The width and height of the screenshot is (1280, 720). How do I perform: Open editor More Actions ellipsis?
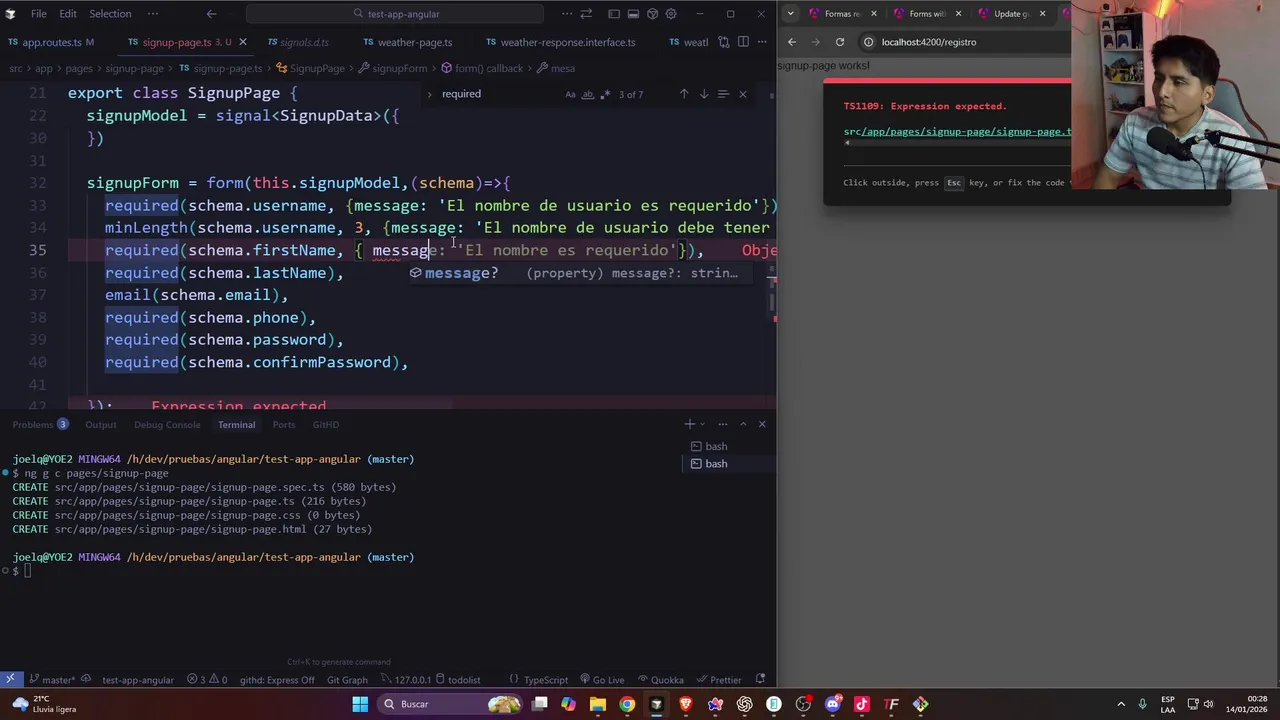[x=762, y=42]
